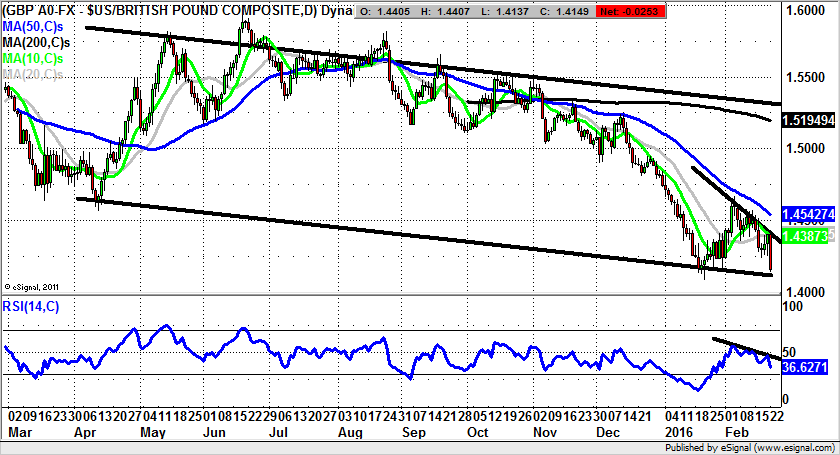Click the eSignal 2011 copyright mark
Image resolution: width=840 pixels, height=455 pixels.
(x=32, y=286)
